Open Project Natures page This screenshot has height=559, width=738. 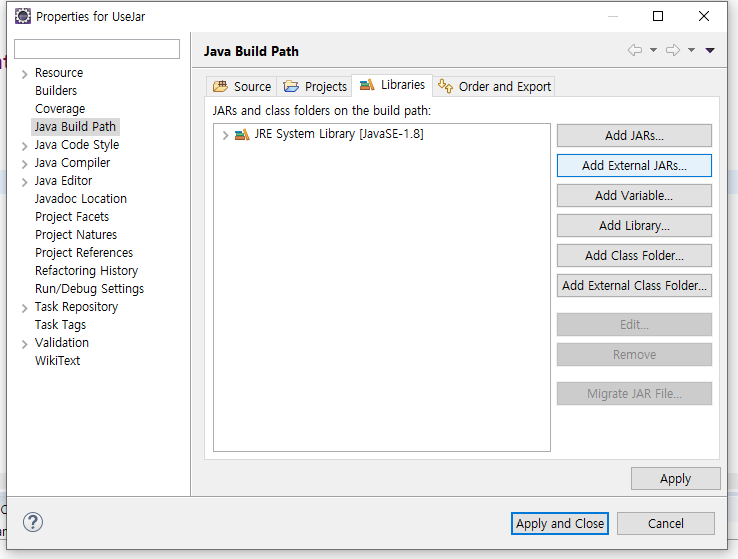[x=76, y=234]
